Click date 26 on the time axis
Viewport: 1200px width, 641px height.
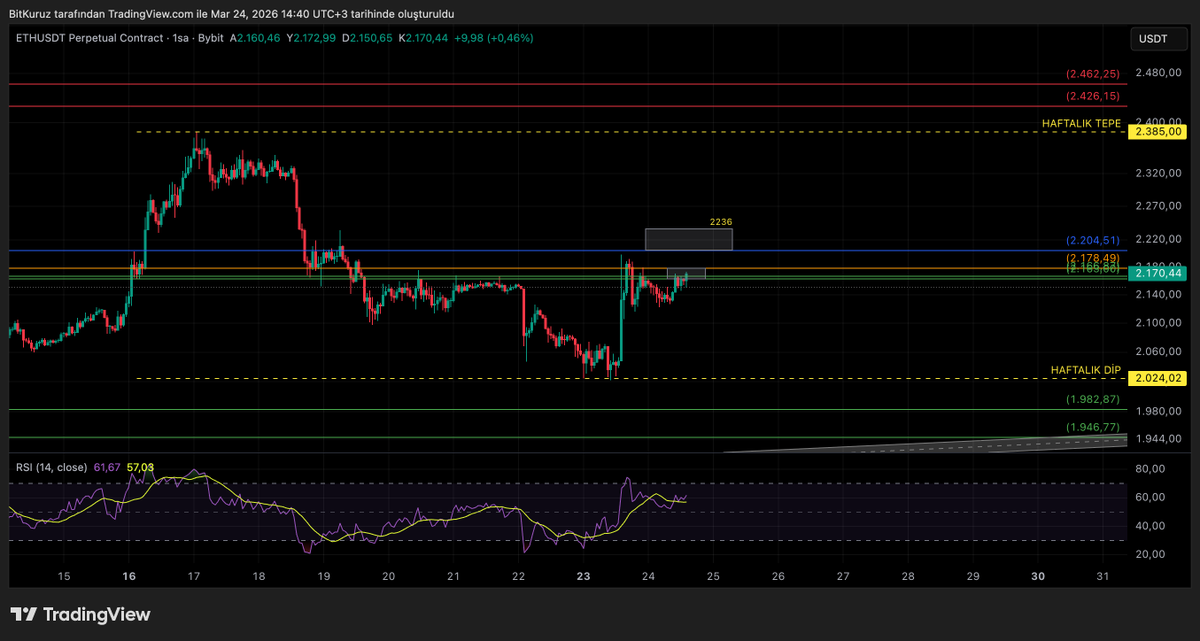pyautogui.click(x=779, y=577)
